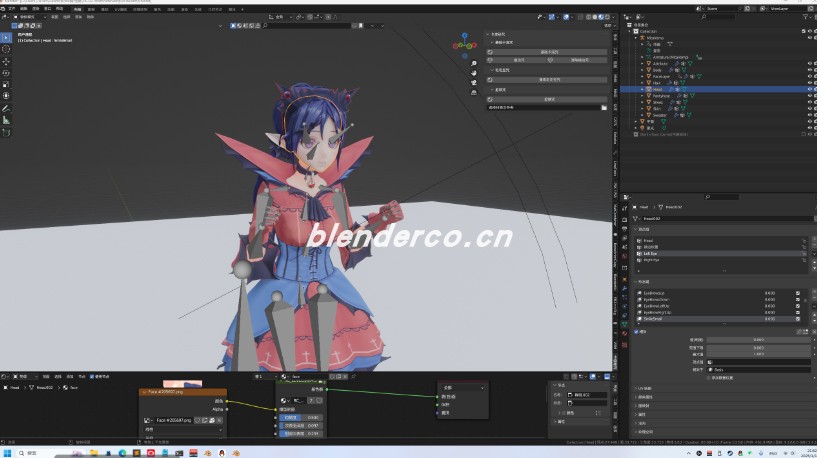The width and height of the screenshot is (817, 458).
Task: Select the Annotate pencil tool
Action: tap(6, 109)
